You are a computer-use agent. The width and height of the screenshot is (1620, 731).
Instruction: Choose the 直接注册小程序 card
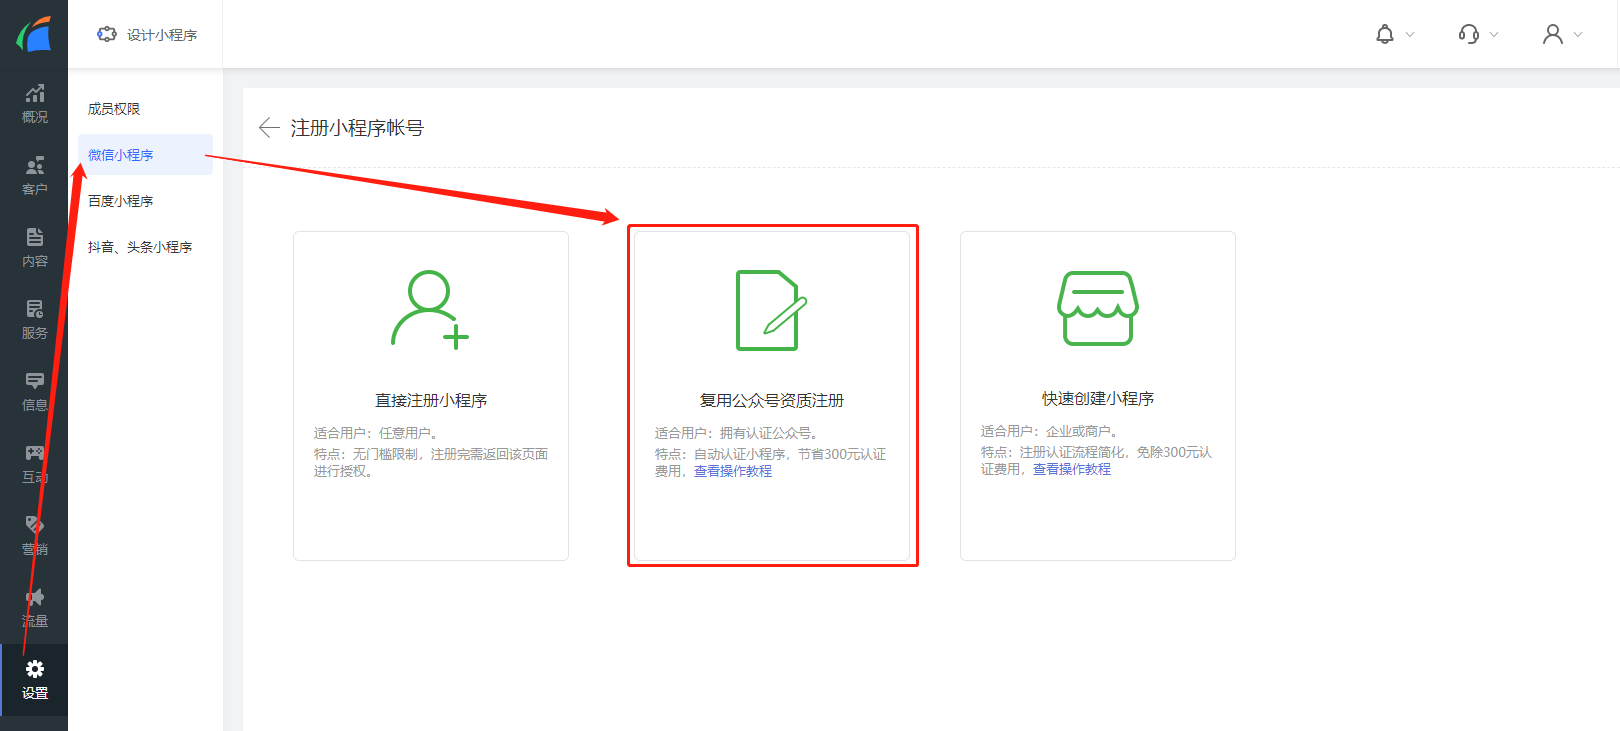pyautogui.click(x=431, y=396)
